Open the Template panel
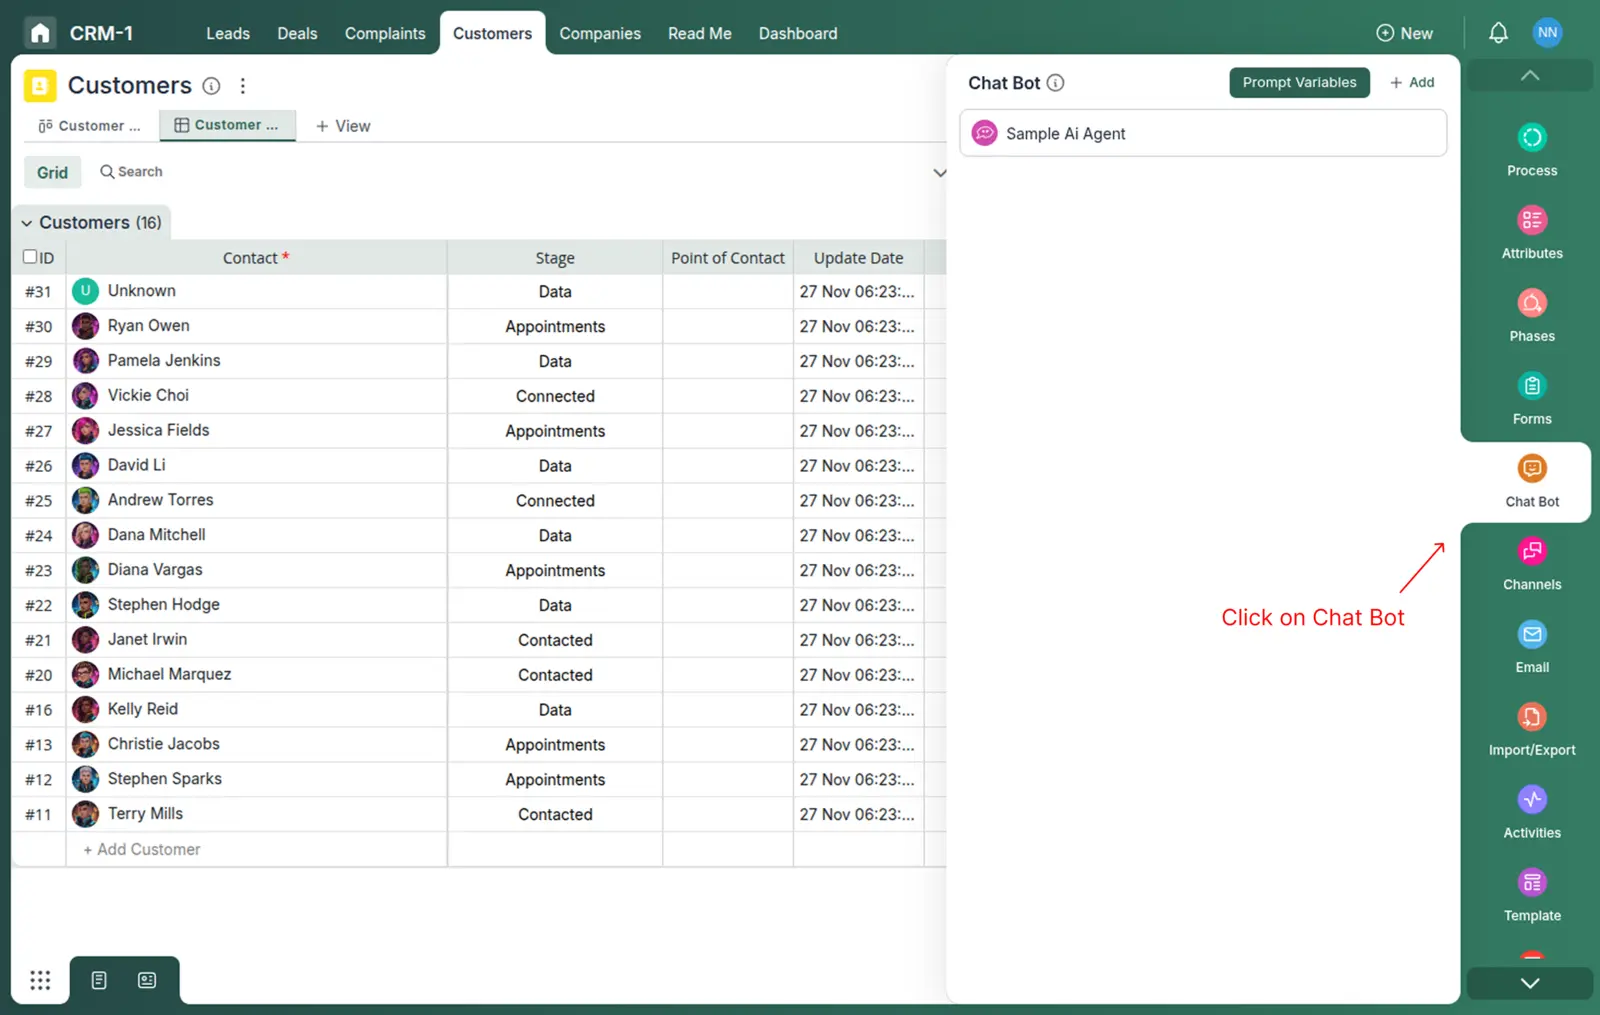1600x1015 pixels. [x=1531, y=895]
